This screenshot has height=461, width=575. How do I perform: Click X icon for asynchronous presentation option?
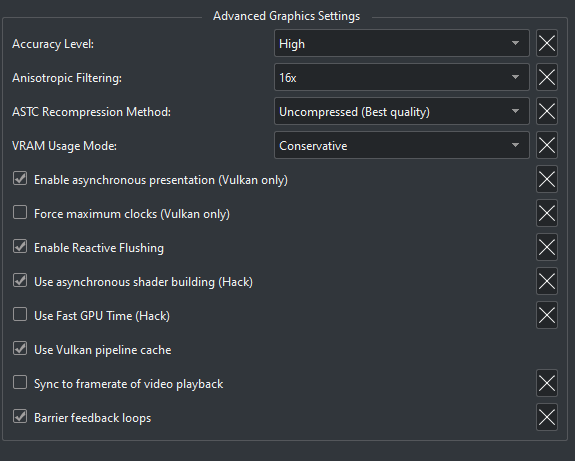point(547,179)
